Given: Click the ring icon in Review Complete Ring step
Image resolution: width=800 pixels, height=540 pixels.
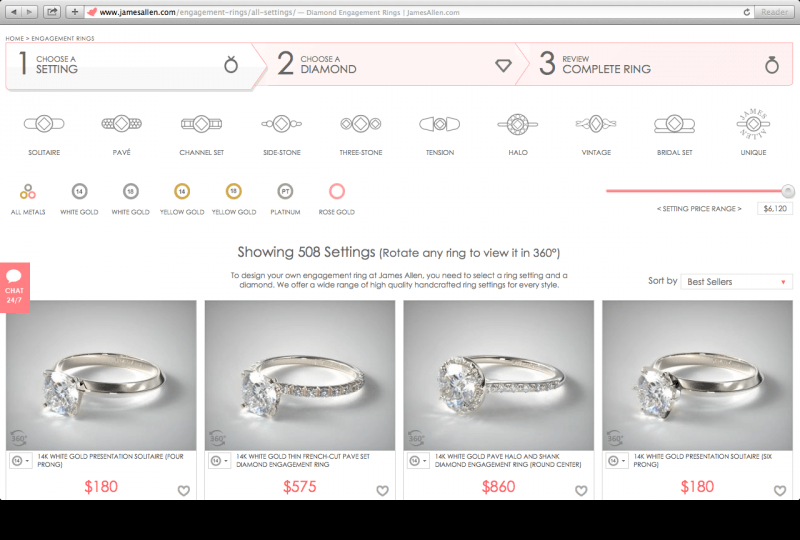Looking at the screenshot, I should (x=772, y=65).
